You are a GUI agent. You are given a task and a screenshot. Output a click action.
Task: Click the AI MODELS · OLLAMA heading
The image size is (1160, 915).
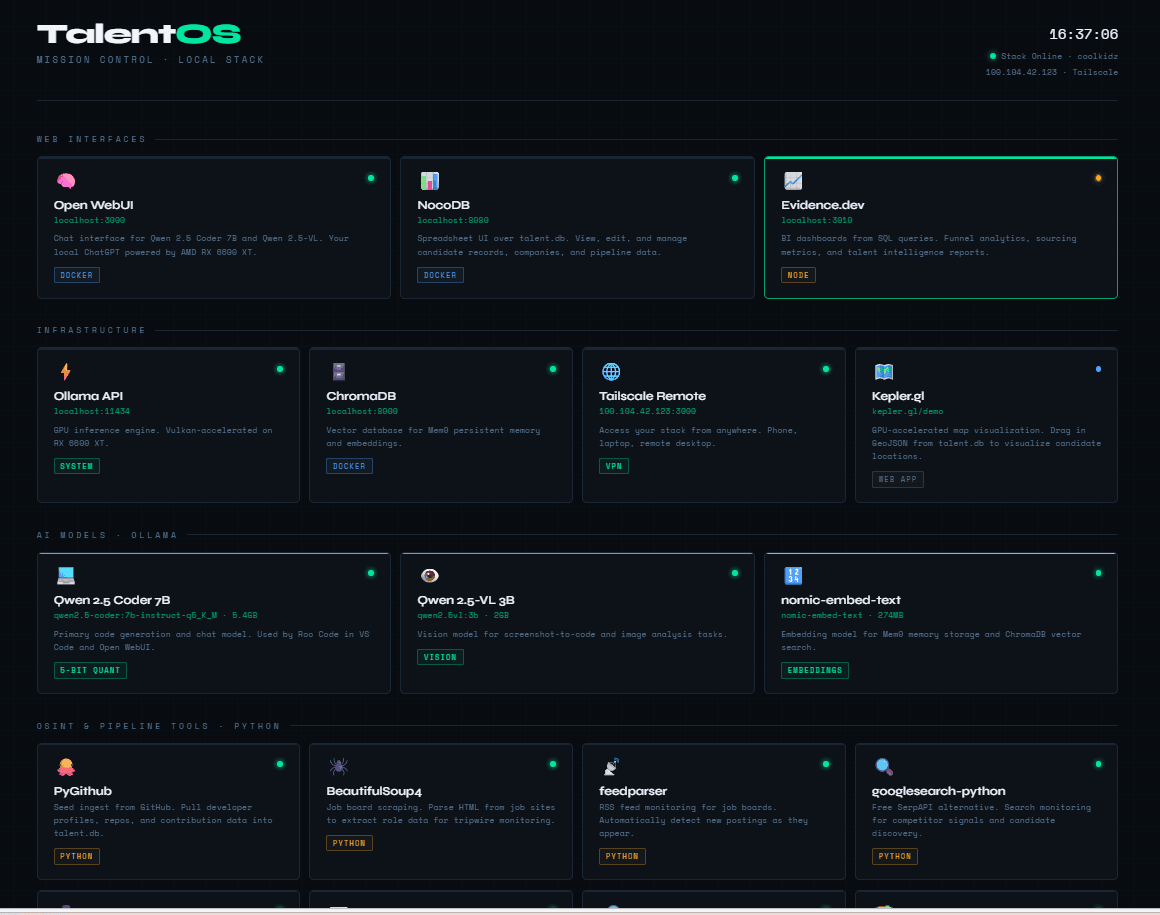point(107,535)
